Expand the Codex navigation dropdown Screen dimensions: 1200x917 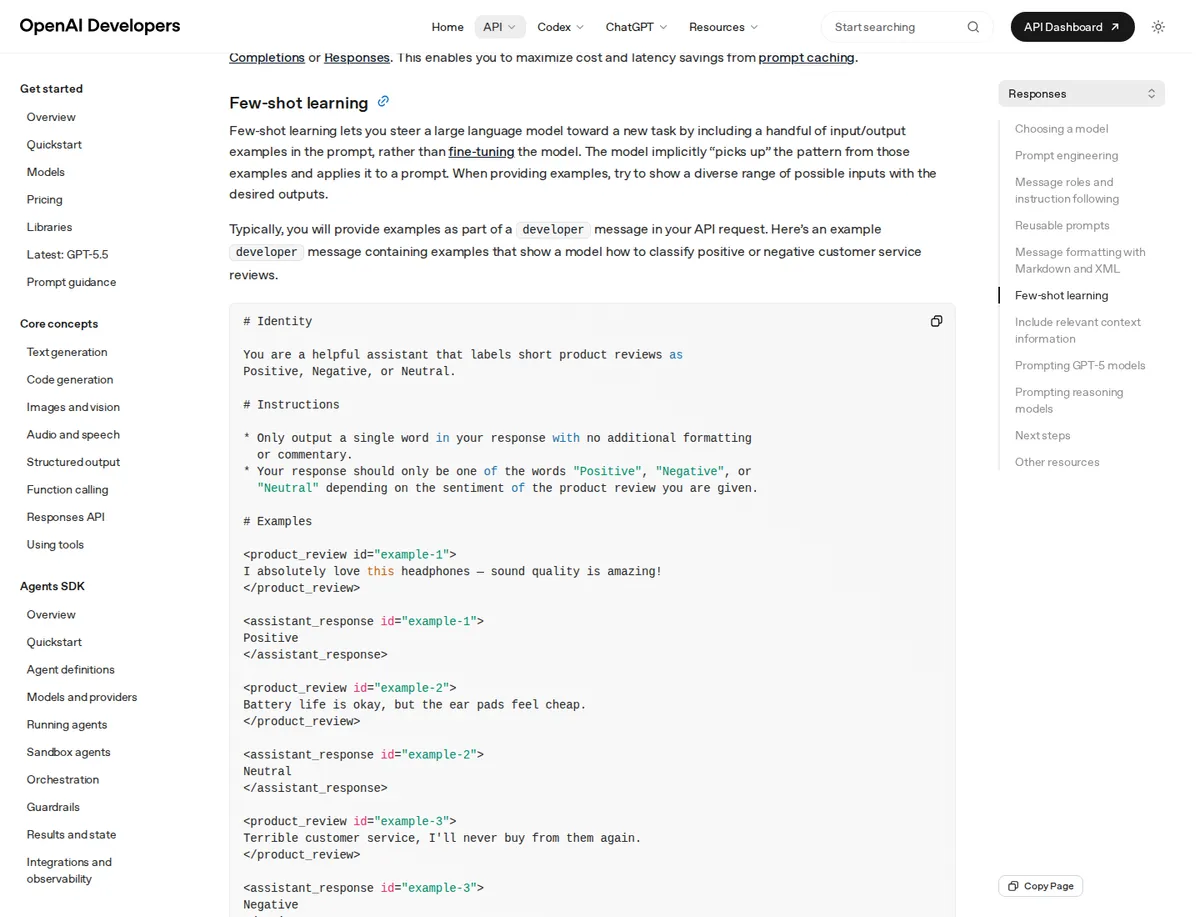561,27
